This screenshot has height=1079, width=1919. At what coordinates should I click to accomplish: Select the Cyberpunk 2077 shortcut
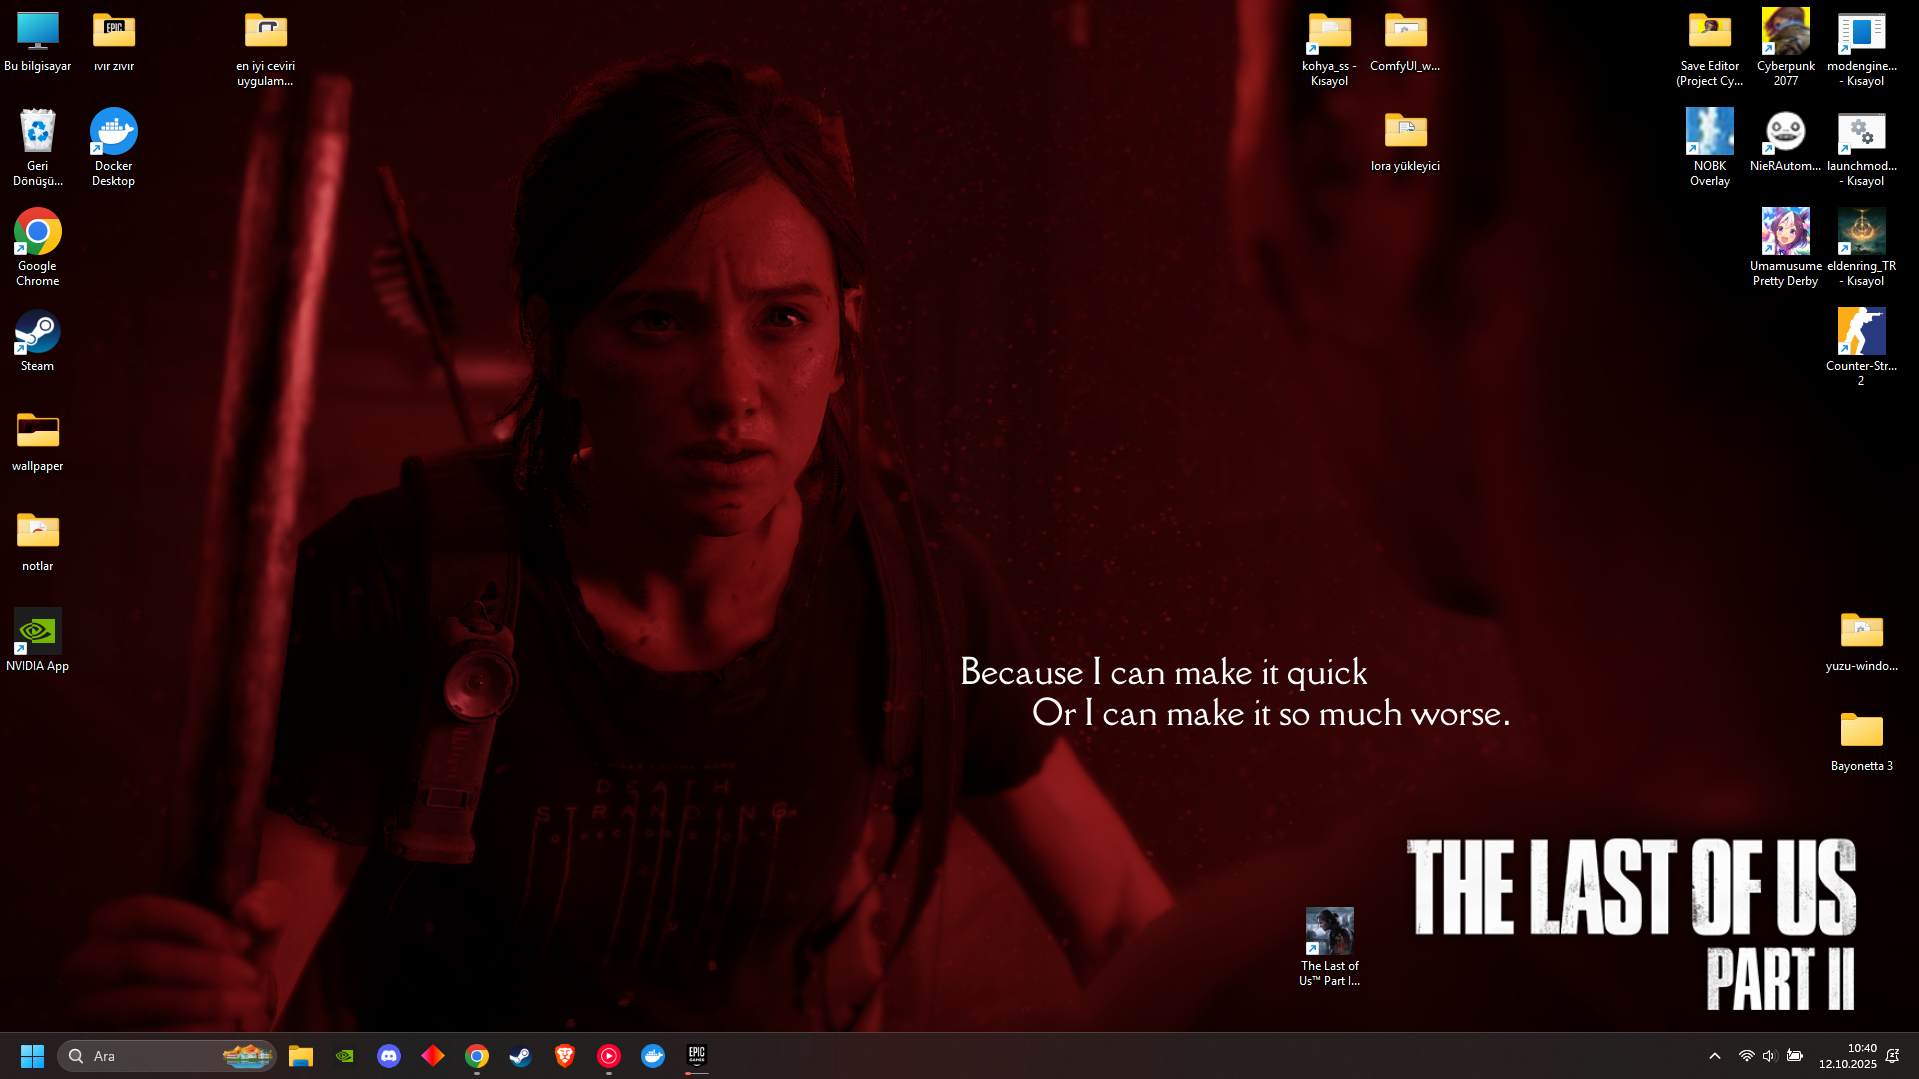coord(1785,48)
